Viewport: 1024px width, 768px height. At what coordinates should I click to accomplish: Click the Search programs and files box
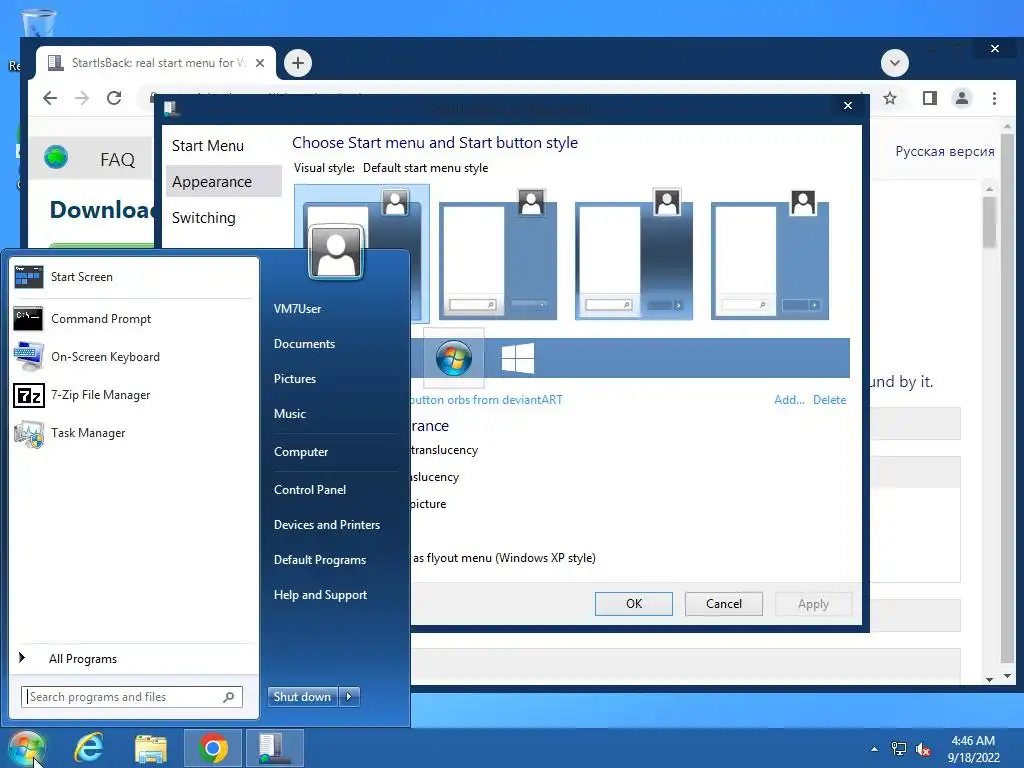[131, 697]
